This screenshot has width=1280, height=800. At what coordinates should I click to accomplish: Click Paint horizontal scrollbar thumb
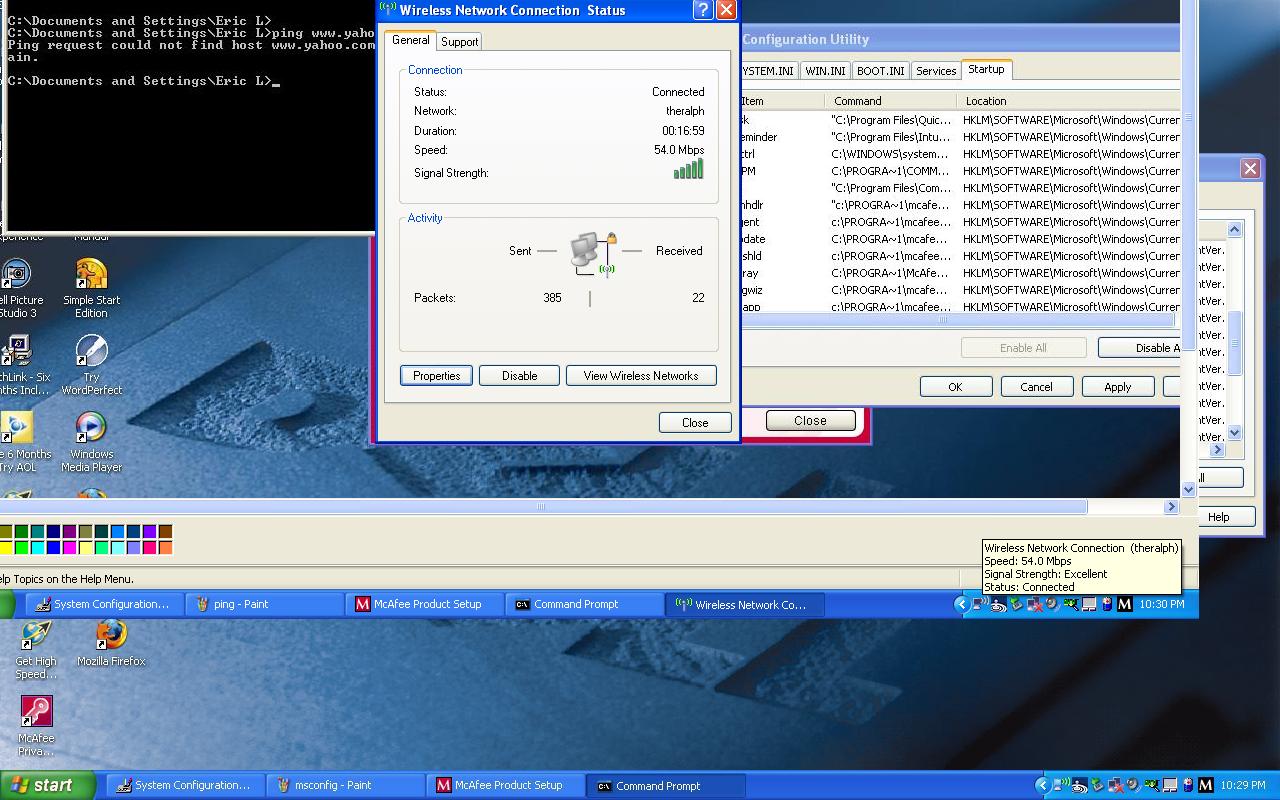click(543, 507)
